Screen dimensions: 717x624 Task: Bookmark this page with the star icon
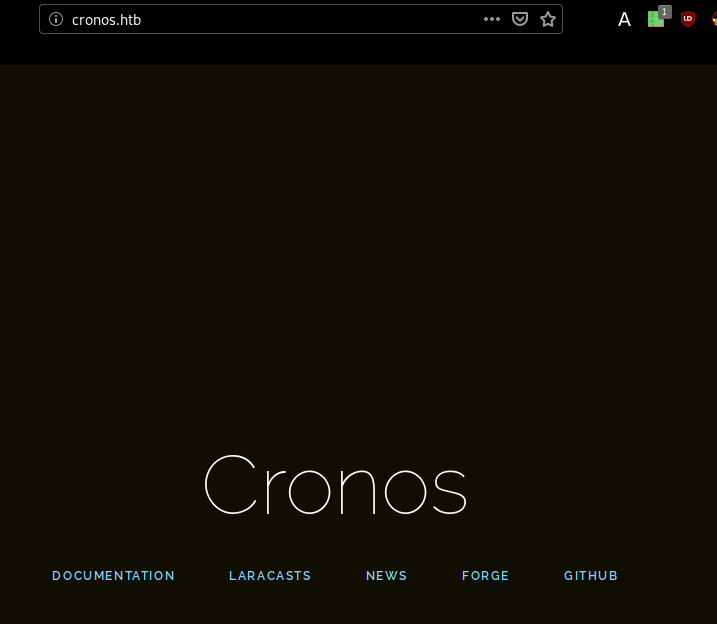548,19
